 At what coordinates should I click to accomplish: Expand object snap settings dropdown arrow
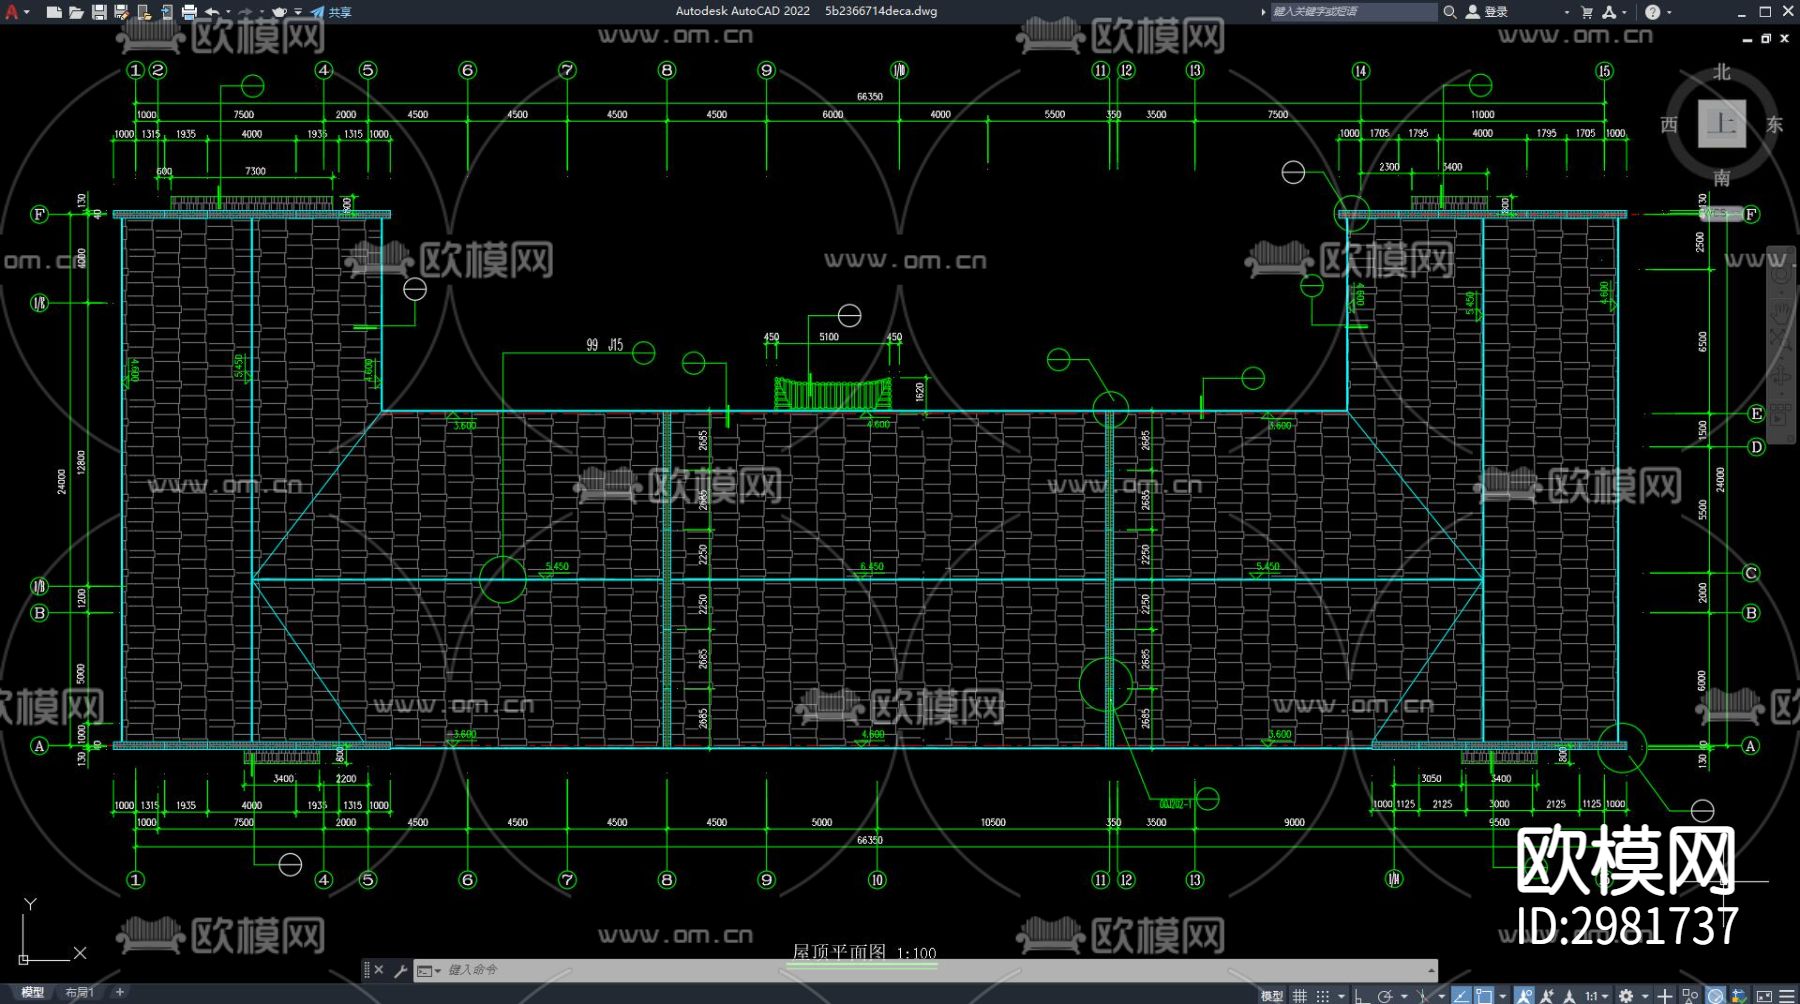1503,996
